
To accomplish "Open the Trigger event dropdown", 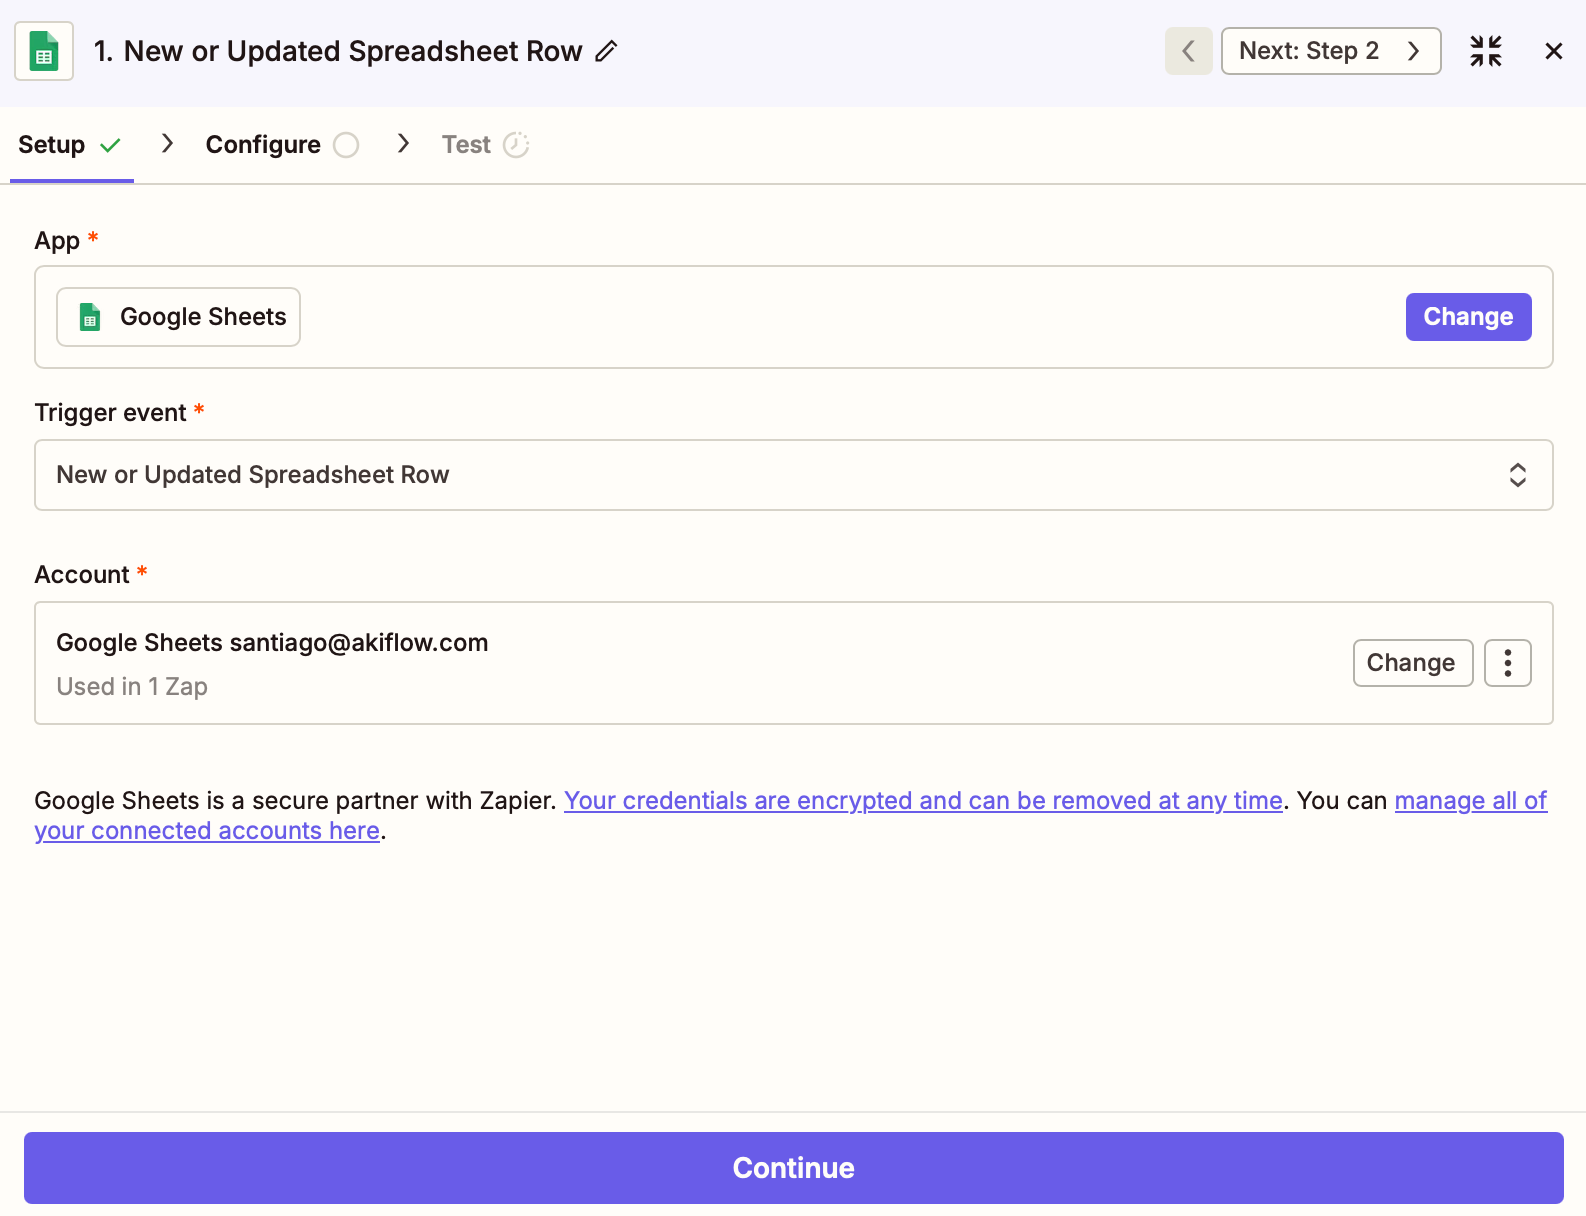I will click(x=794, y=475).
